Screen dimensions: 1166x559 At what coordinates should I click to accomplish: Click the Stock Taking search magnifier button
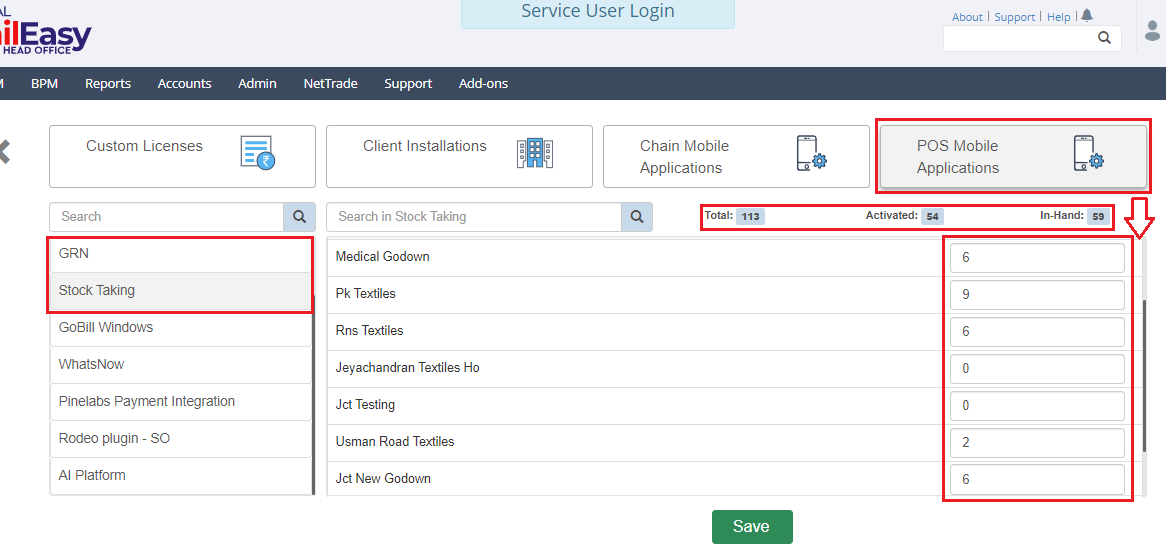(637, 216)
